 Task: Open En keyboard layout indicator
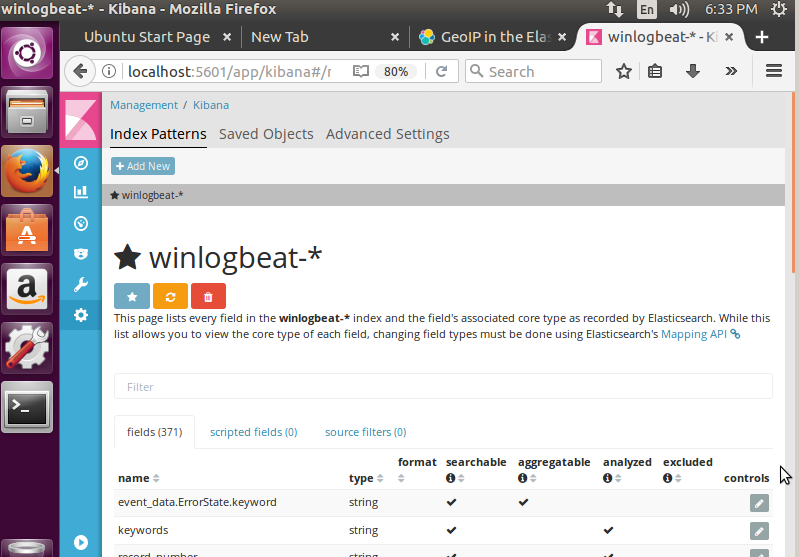tap(647, 9)
